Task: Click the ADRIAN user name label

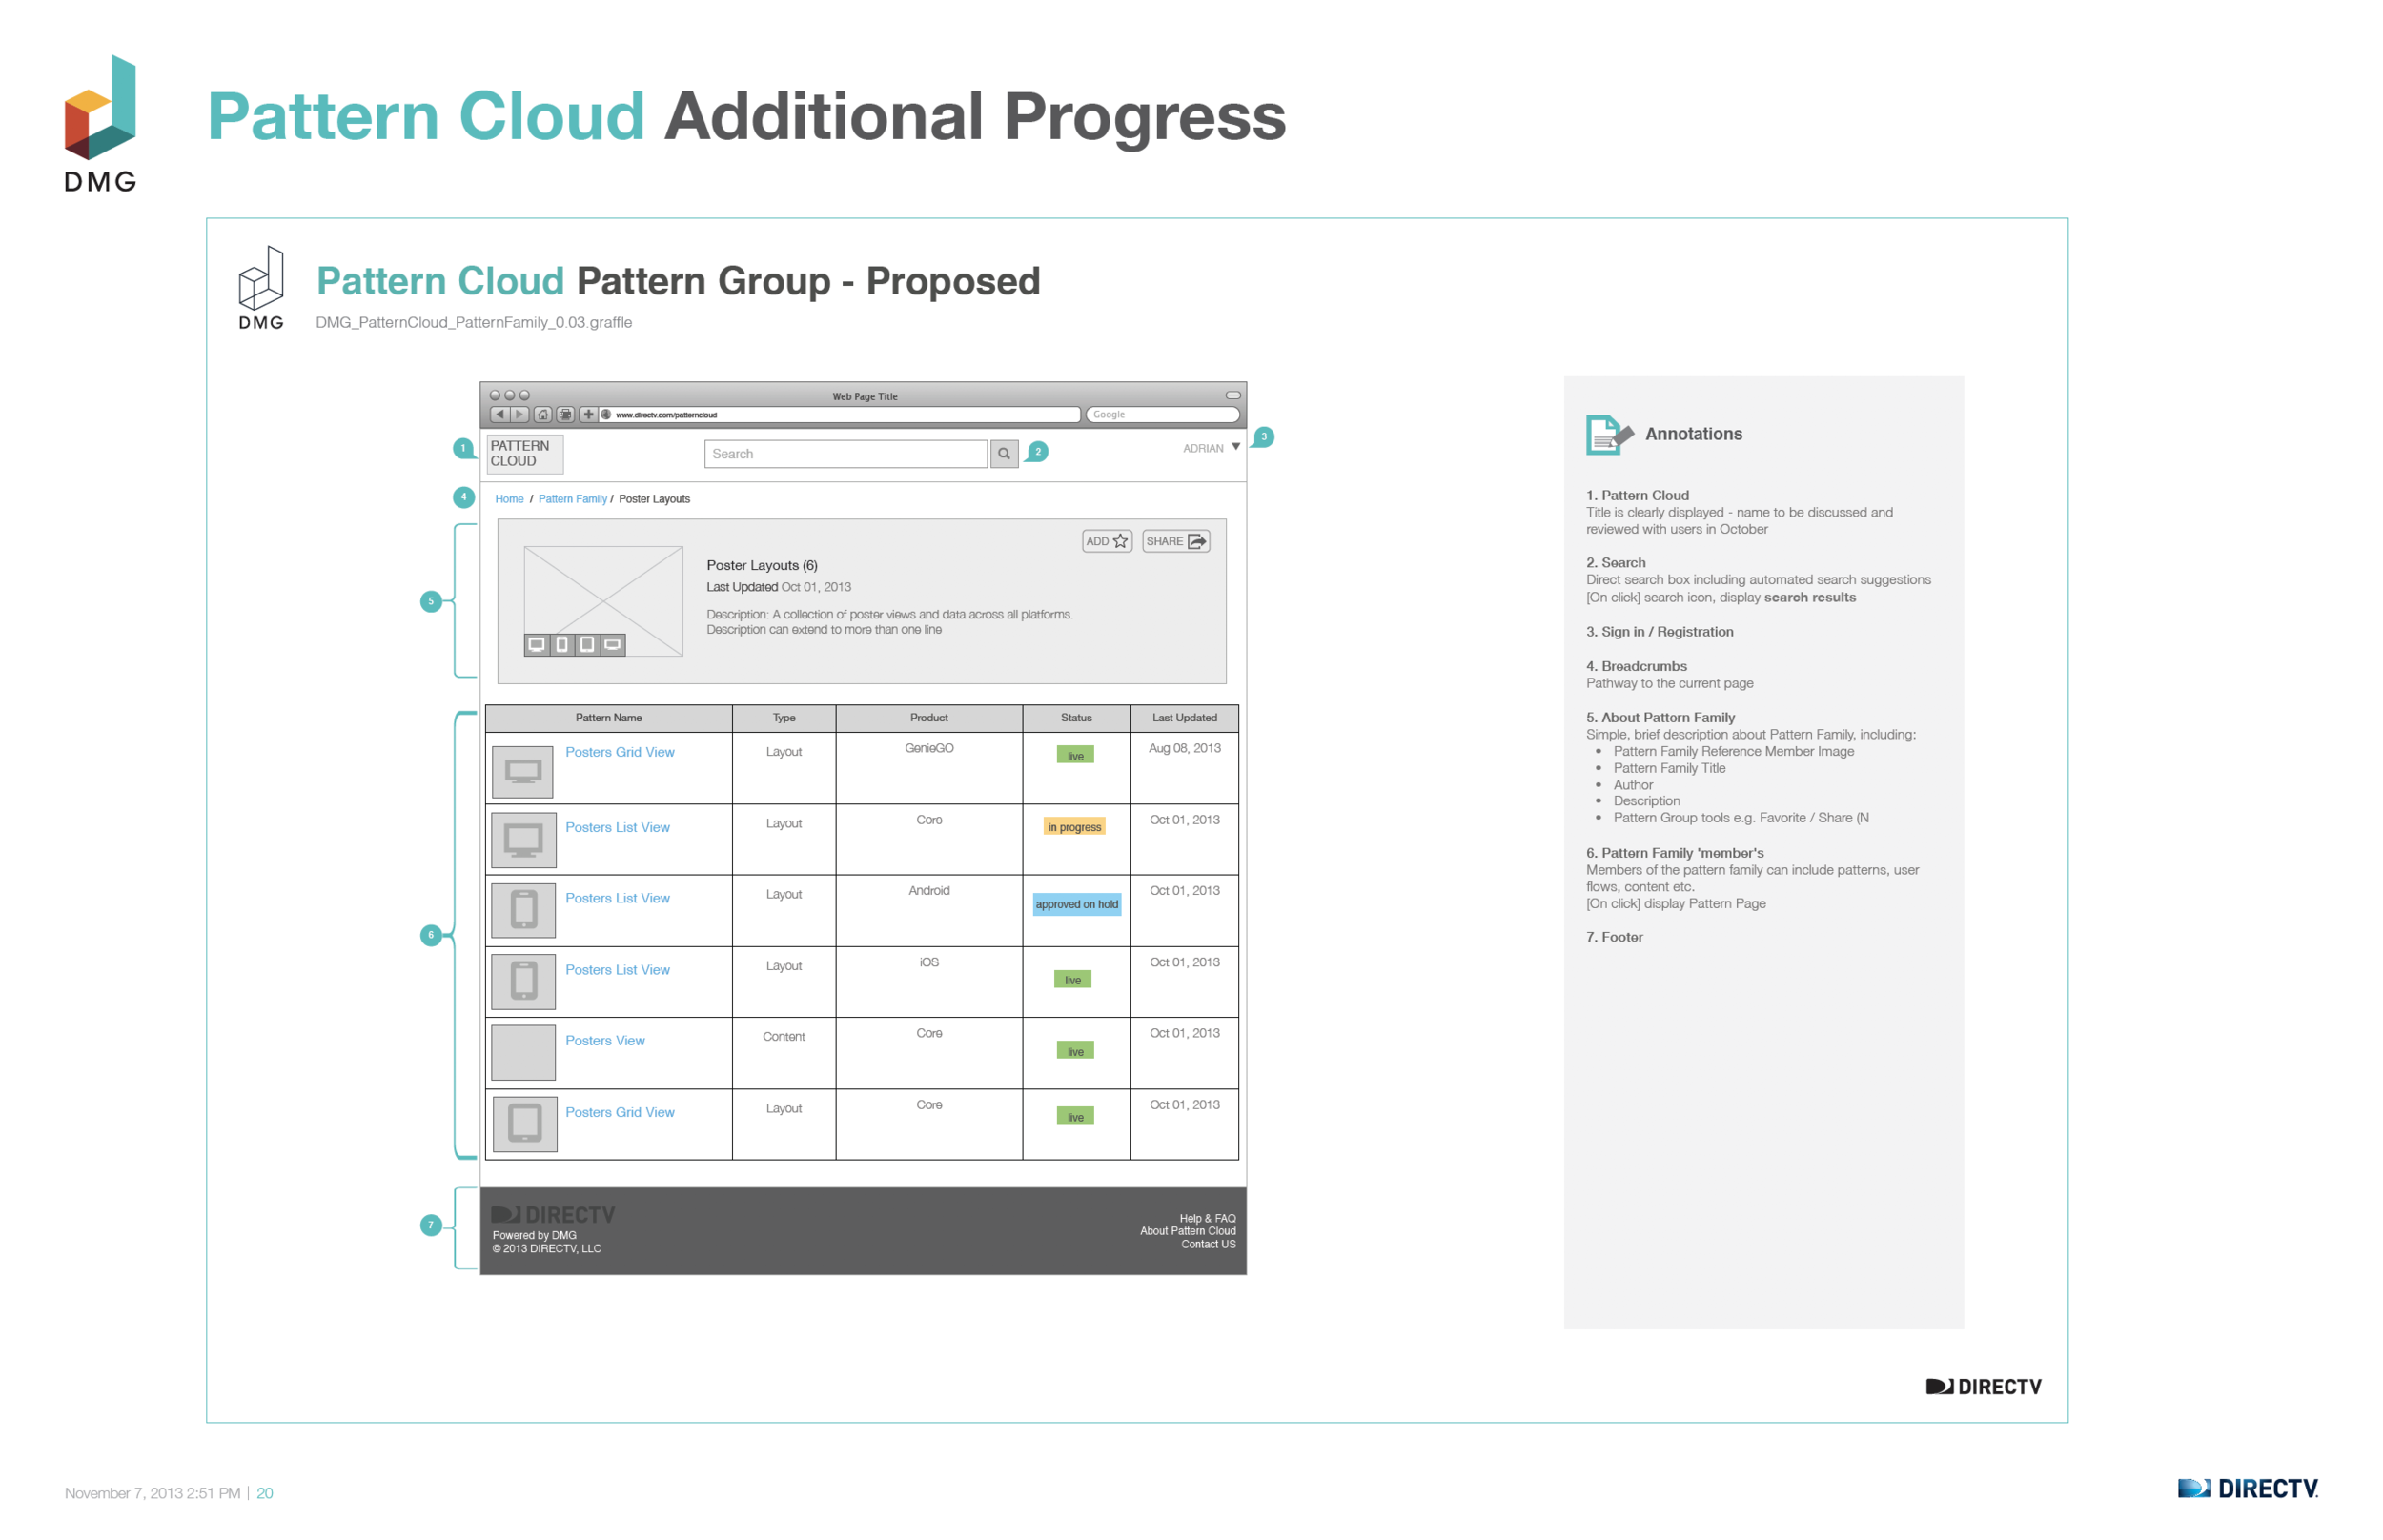Action: pyautogui.click(x=1202, y=448)
